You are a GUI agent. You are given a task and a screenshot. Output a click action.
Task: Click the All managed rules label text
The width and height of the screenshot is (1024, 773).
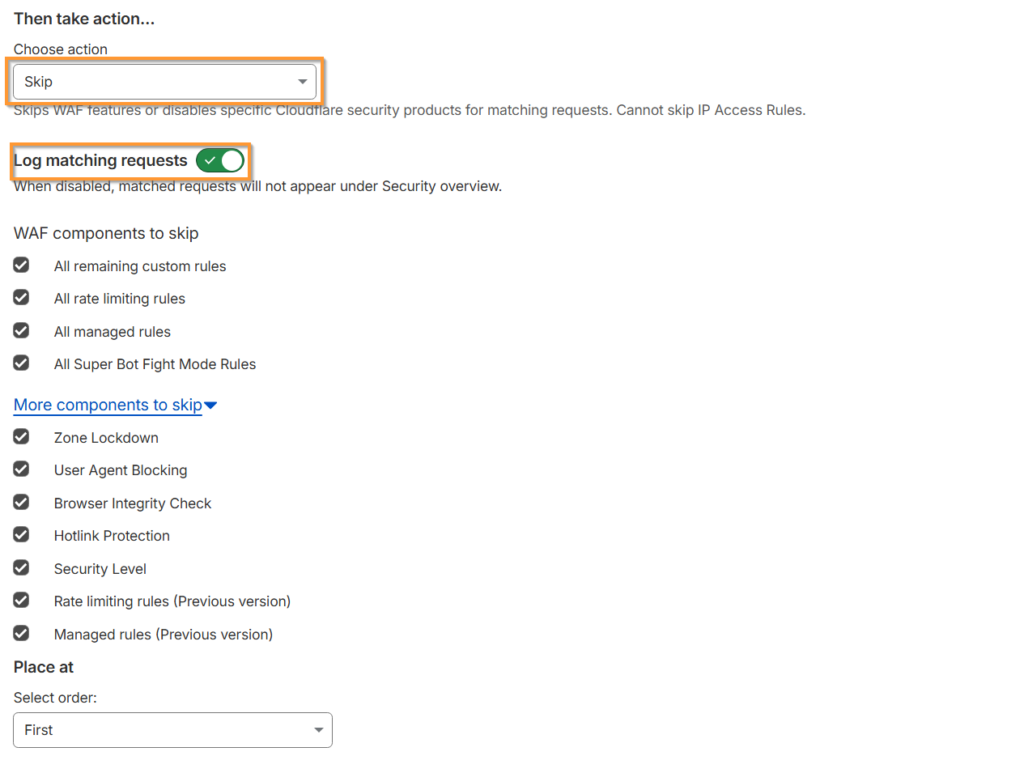[112, 332]
